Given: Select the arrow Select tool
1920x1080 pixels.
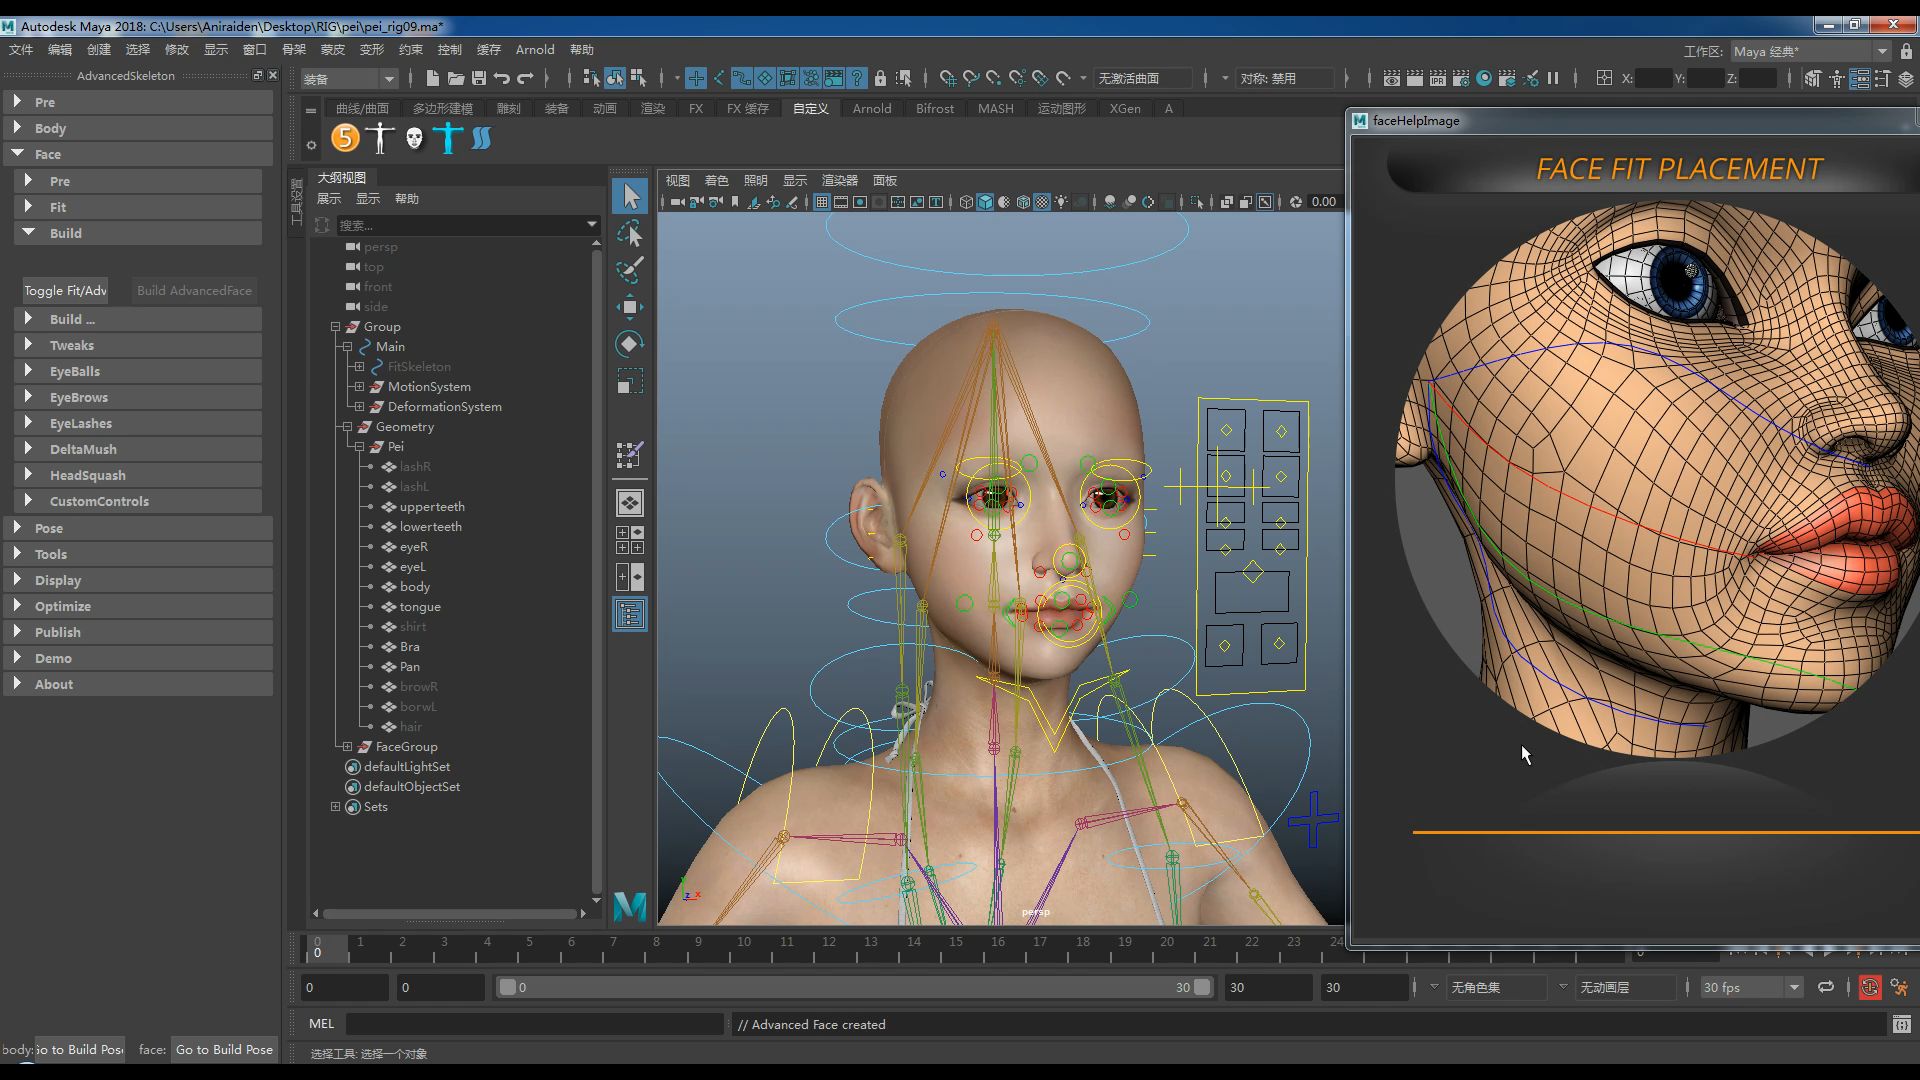Looking at the screenshot, I should point(630,197).
